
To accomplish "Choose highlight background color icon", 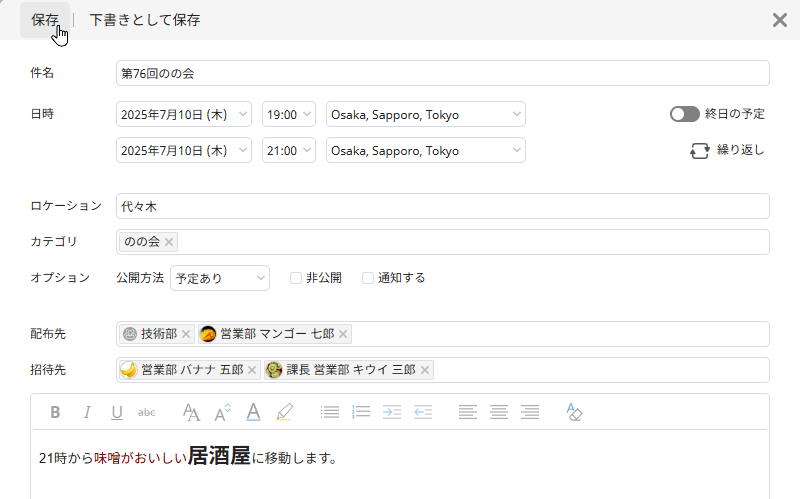I will pyautogui.click(x=284, y=412).
